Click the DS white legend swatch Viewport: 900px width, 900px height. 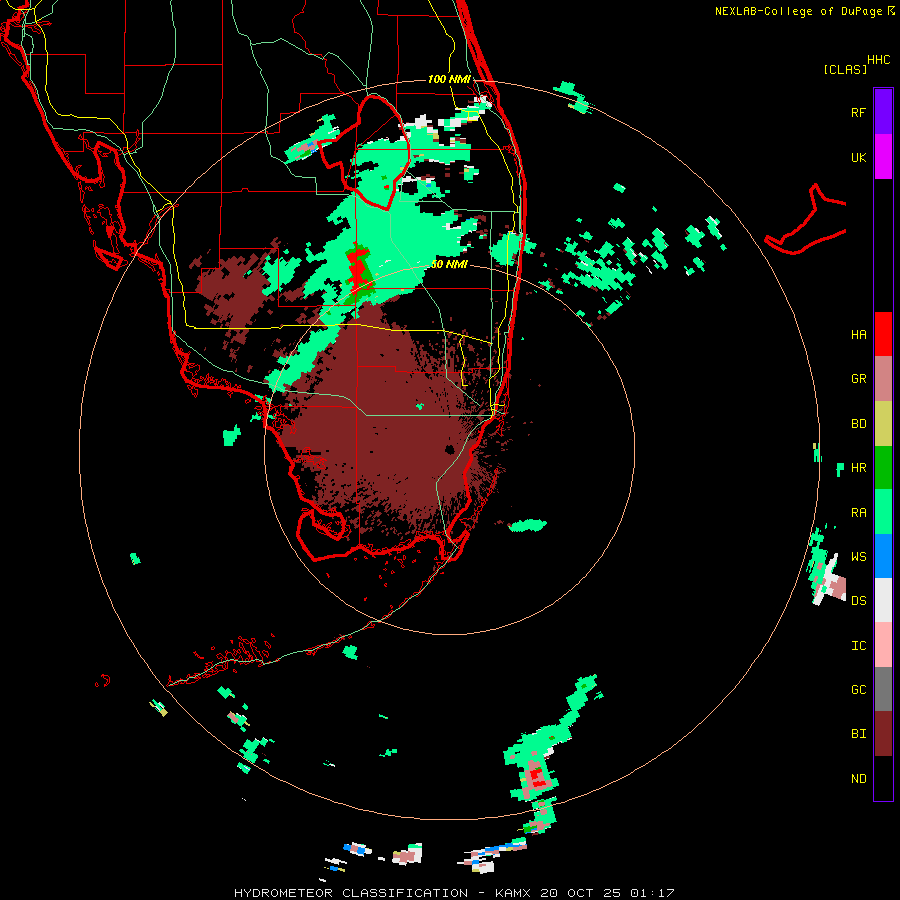tap(883, 600)
